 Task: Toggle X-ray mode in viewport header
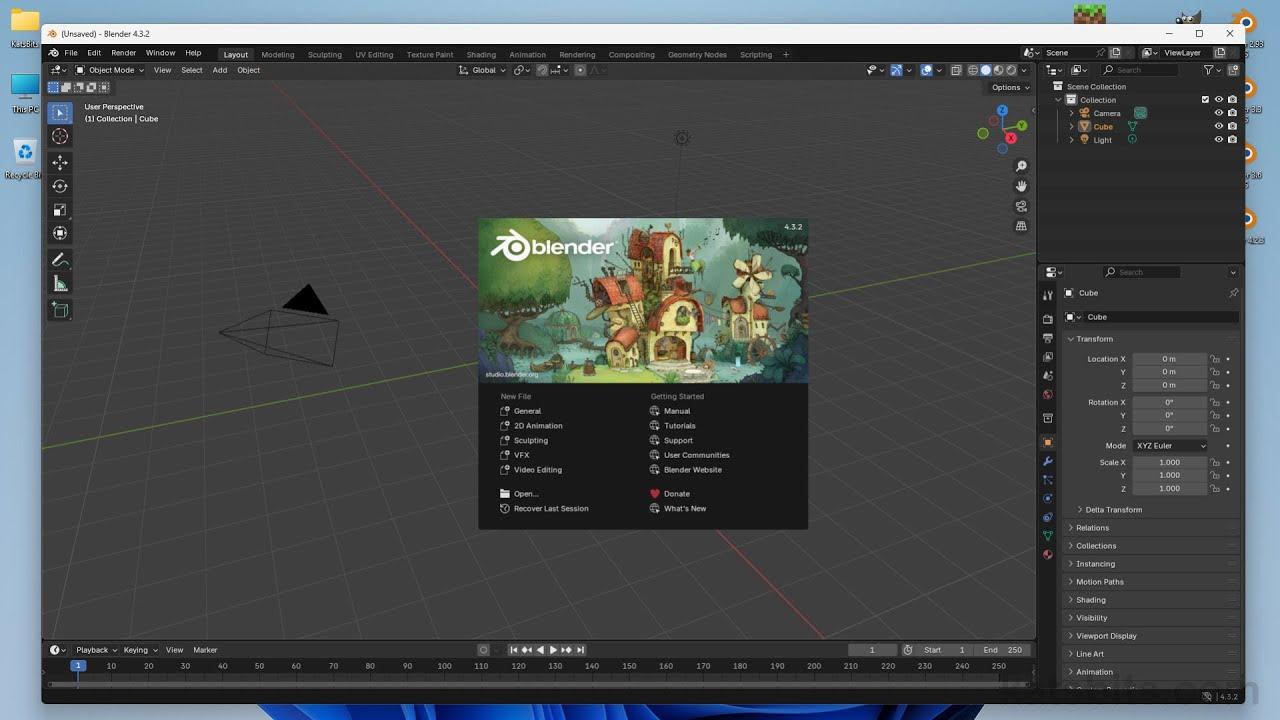[956, 70]
